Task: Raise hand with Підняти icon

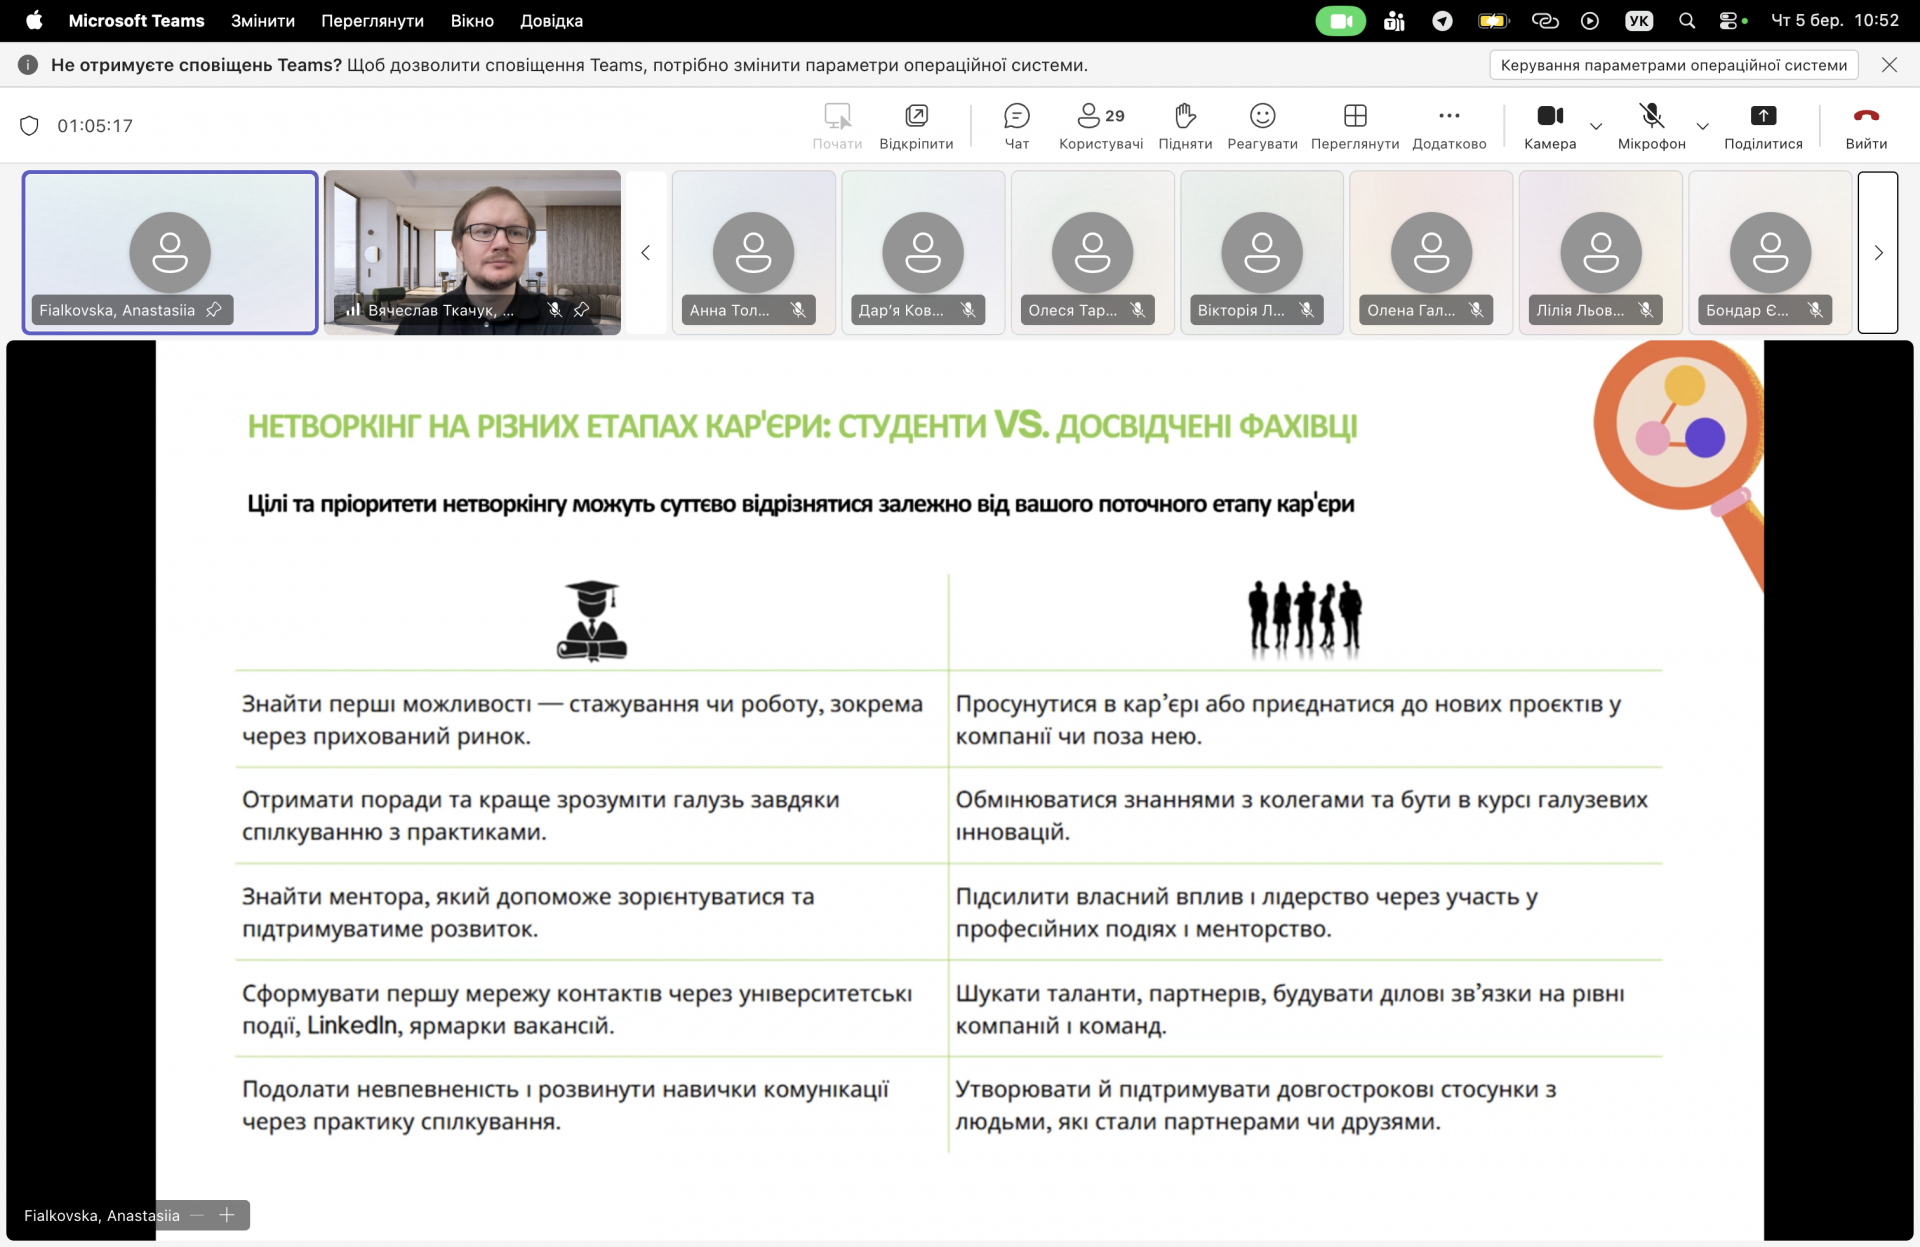Action: tap(1185, 126)
